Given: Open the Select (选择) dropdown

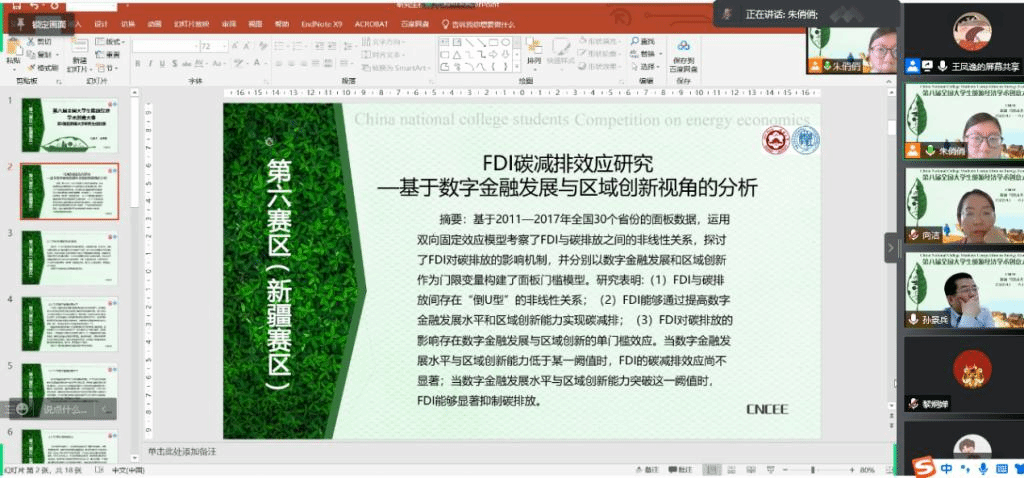Looking at the screenshot, I should point(645,67).
